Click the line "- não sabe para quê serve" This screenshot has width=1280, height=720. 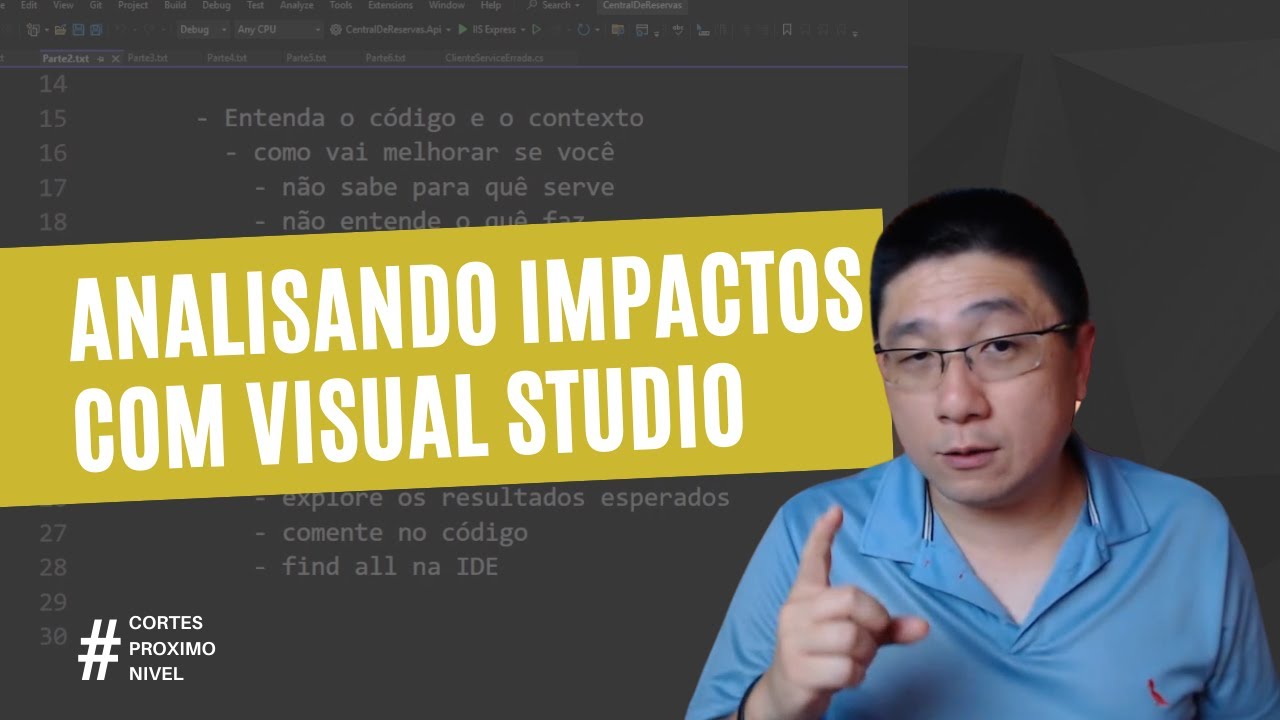point(433,187)
